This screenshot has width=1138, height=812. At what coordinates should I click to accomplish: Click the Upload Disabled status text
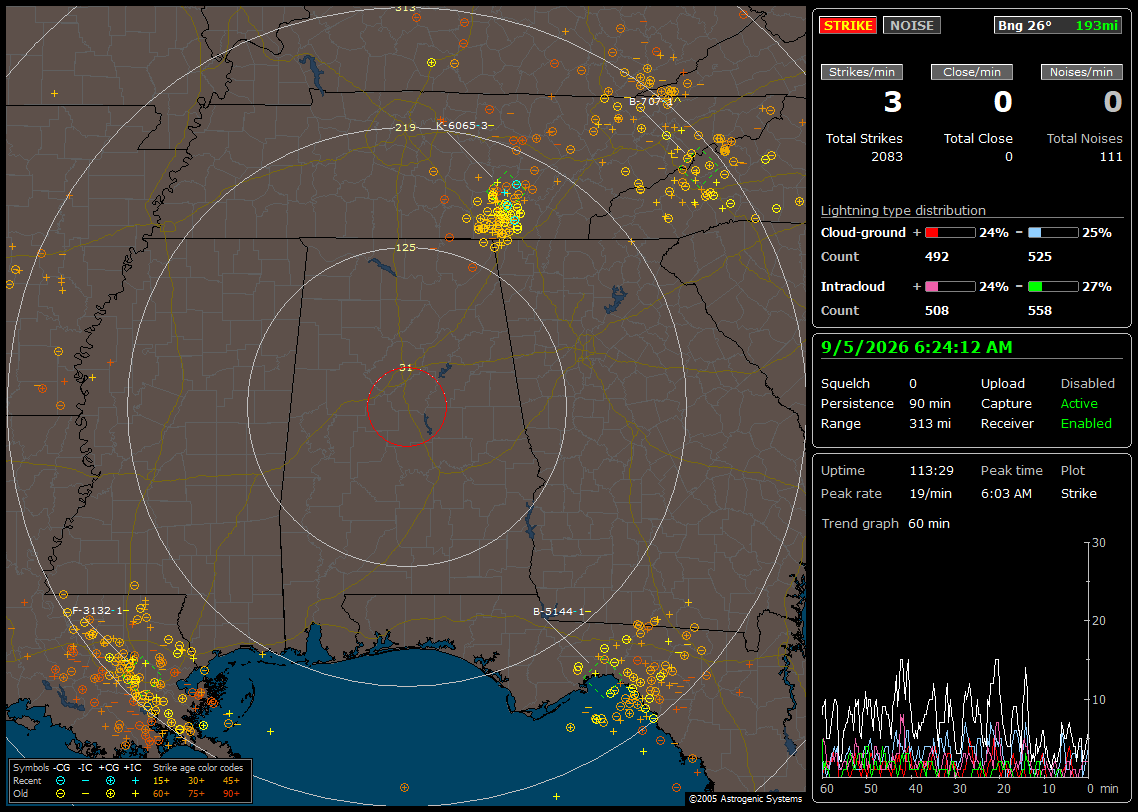coord(1087,384)
